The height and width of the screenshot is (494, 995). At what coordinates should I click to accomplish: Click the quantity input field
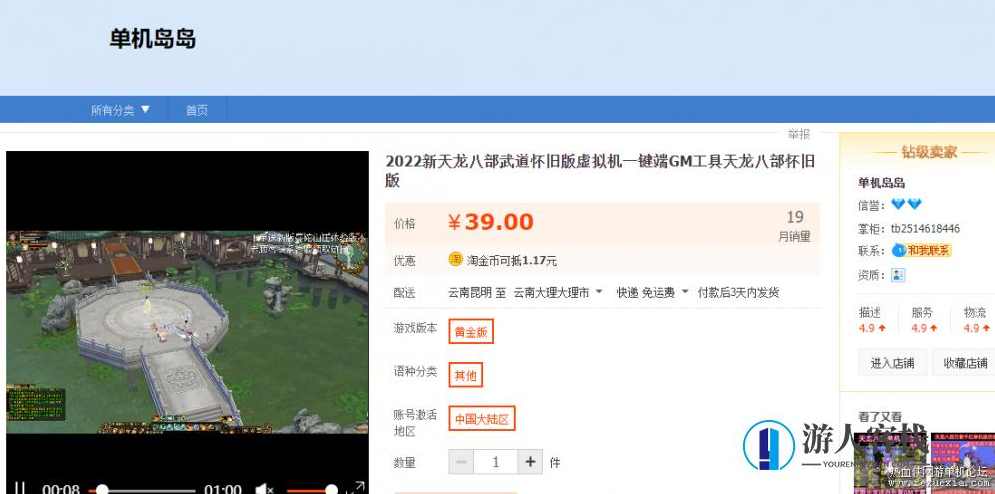coord(496,462)
